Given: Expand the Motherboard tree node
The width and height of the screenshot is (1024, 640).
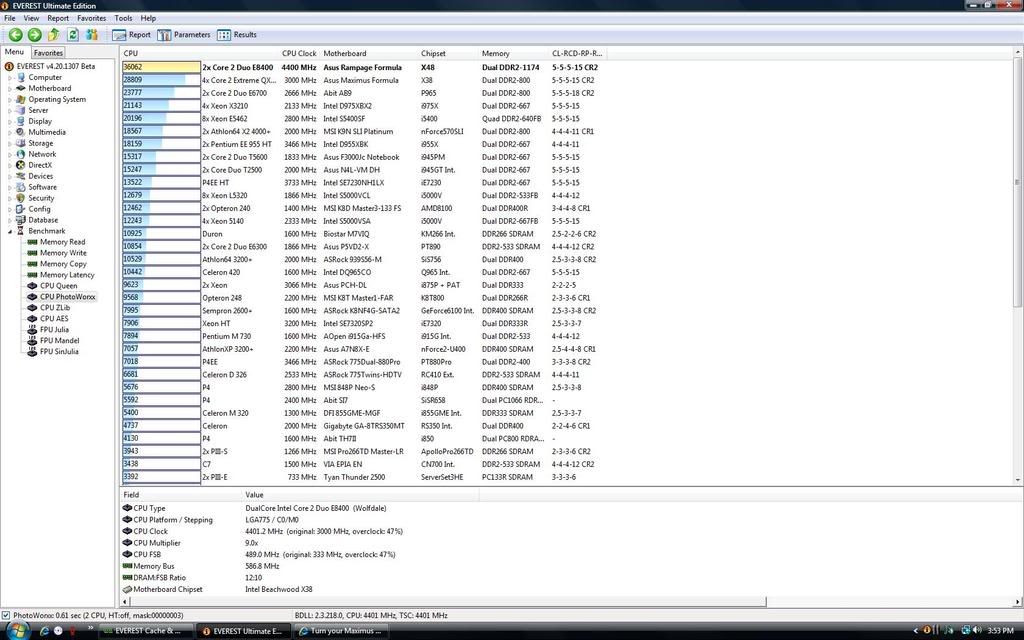Looking at the screenshot, I should click(10, 89).
